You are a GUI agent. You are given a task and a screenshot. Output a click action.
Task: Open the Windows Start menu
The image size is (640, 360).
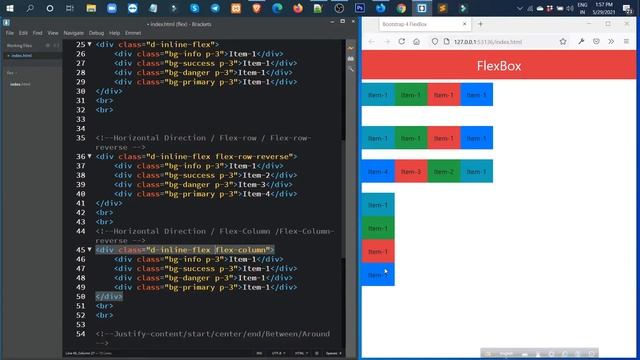click(x=10, y=8)
